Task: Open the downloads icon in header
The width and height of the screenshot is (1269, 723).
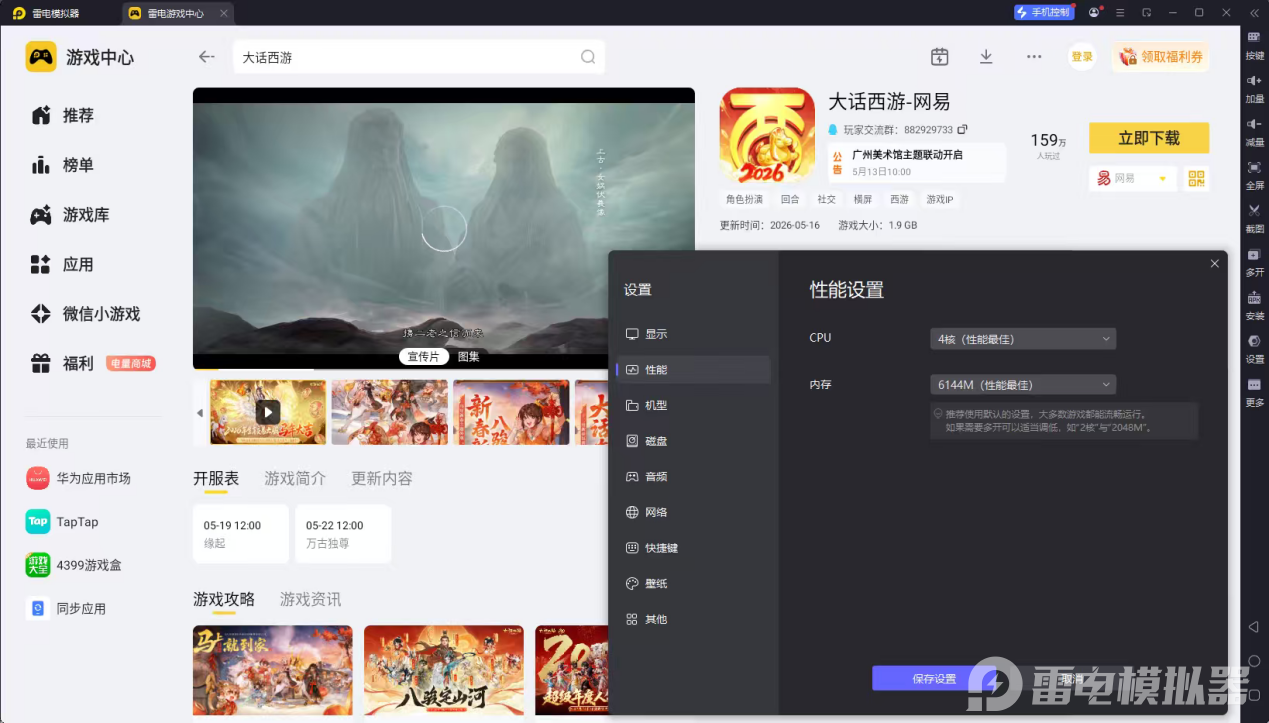Action: pyautogui.click(x=986, y=57)
